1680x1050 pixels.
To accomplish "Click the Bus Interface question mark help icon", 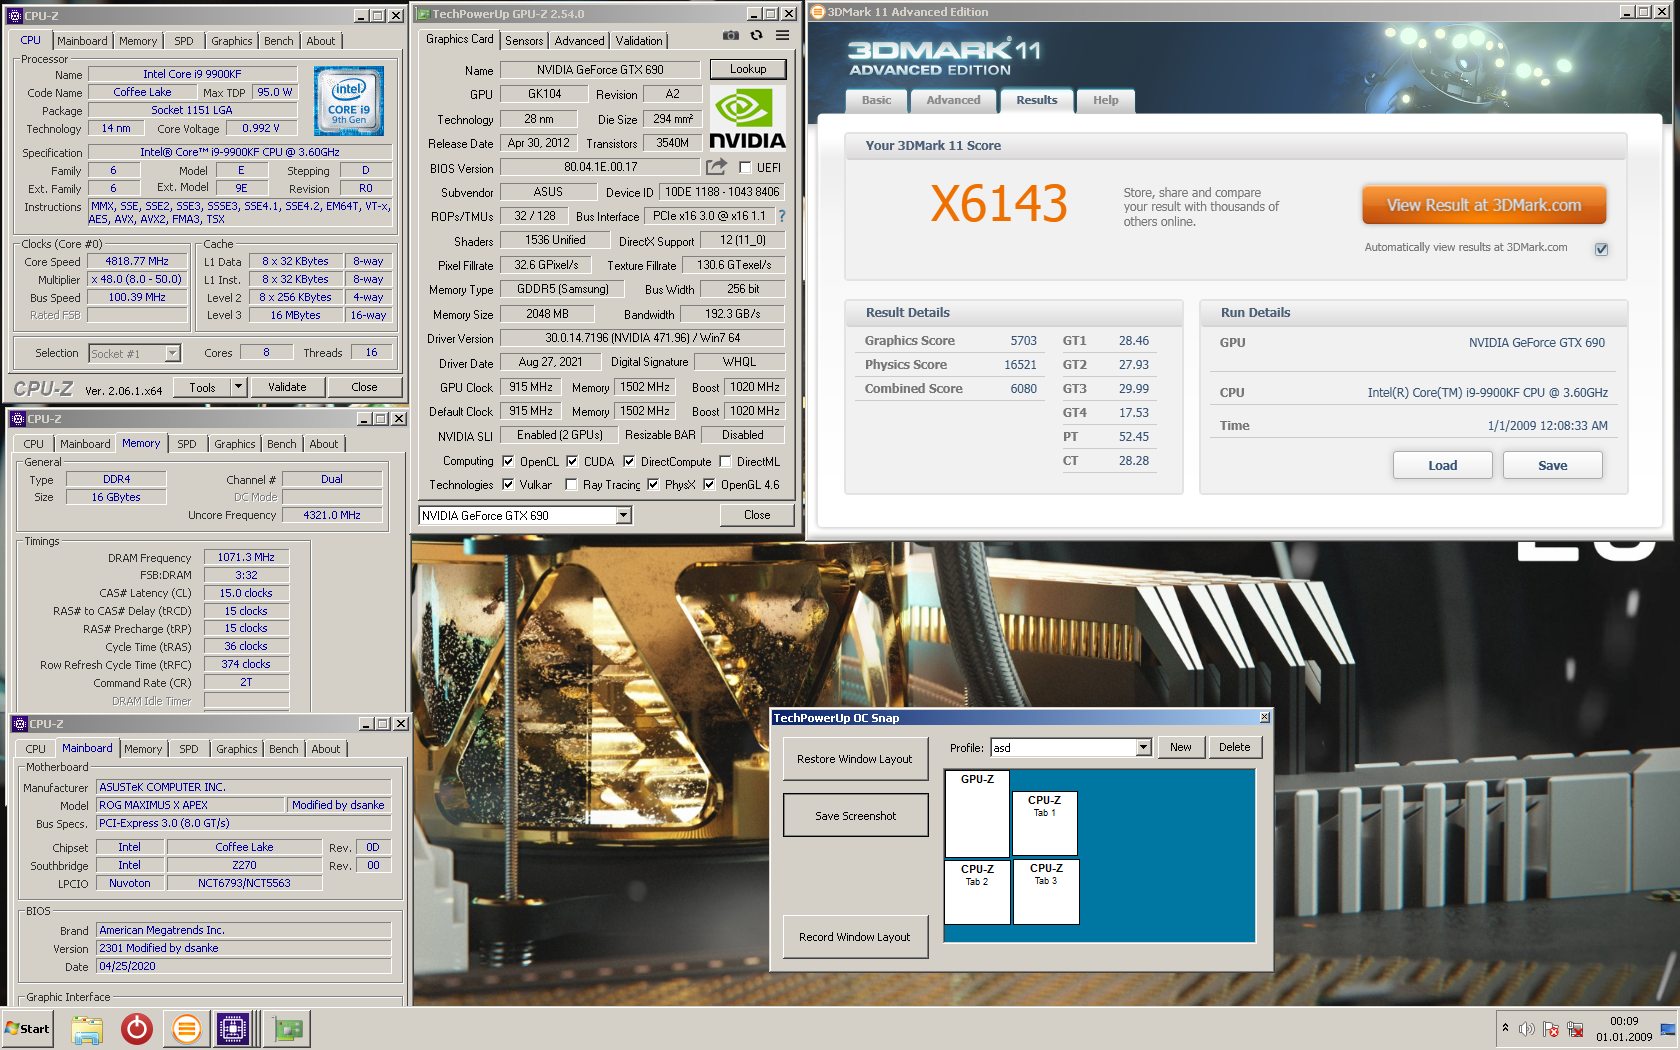I will tap(782, 216).
